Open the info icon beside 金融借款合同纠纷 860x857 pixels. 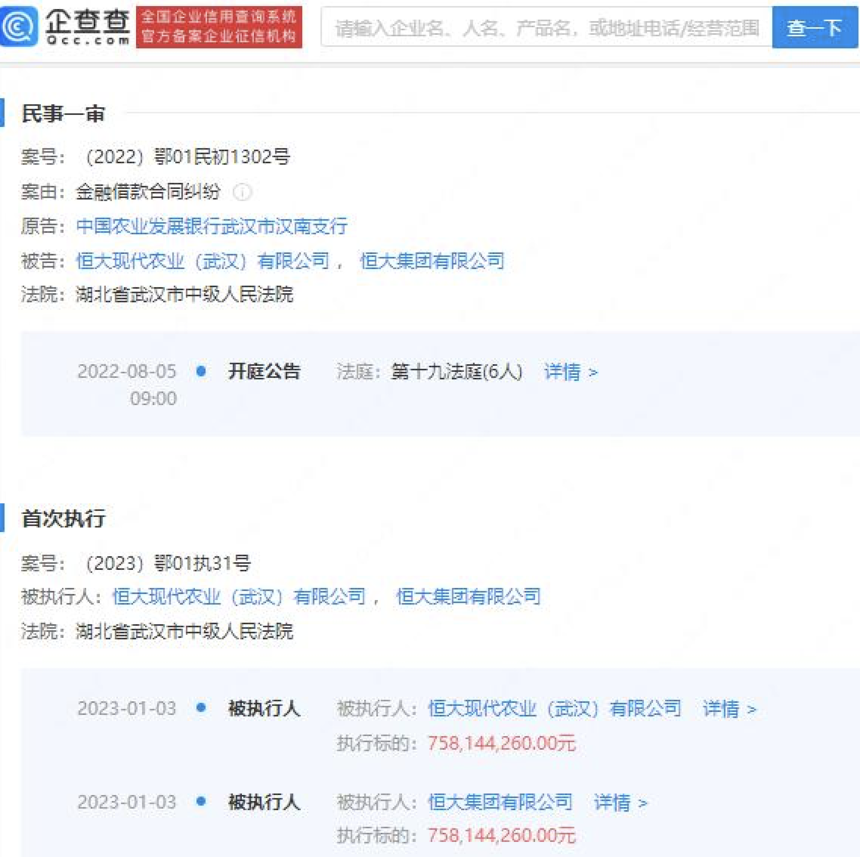242,192
